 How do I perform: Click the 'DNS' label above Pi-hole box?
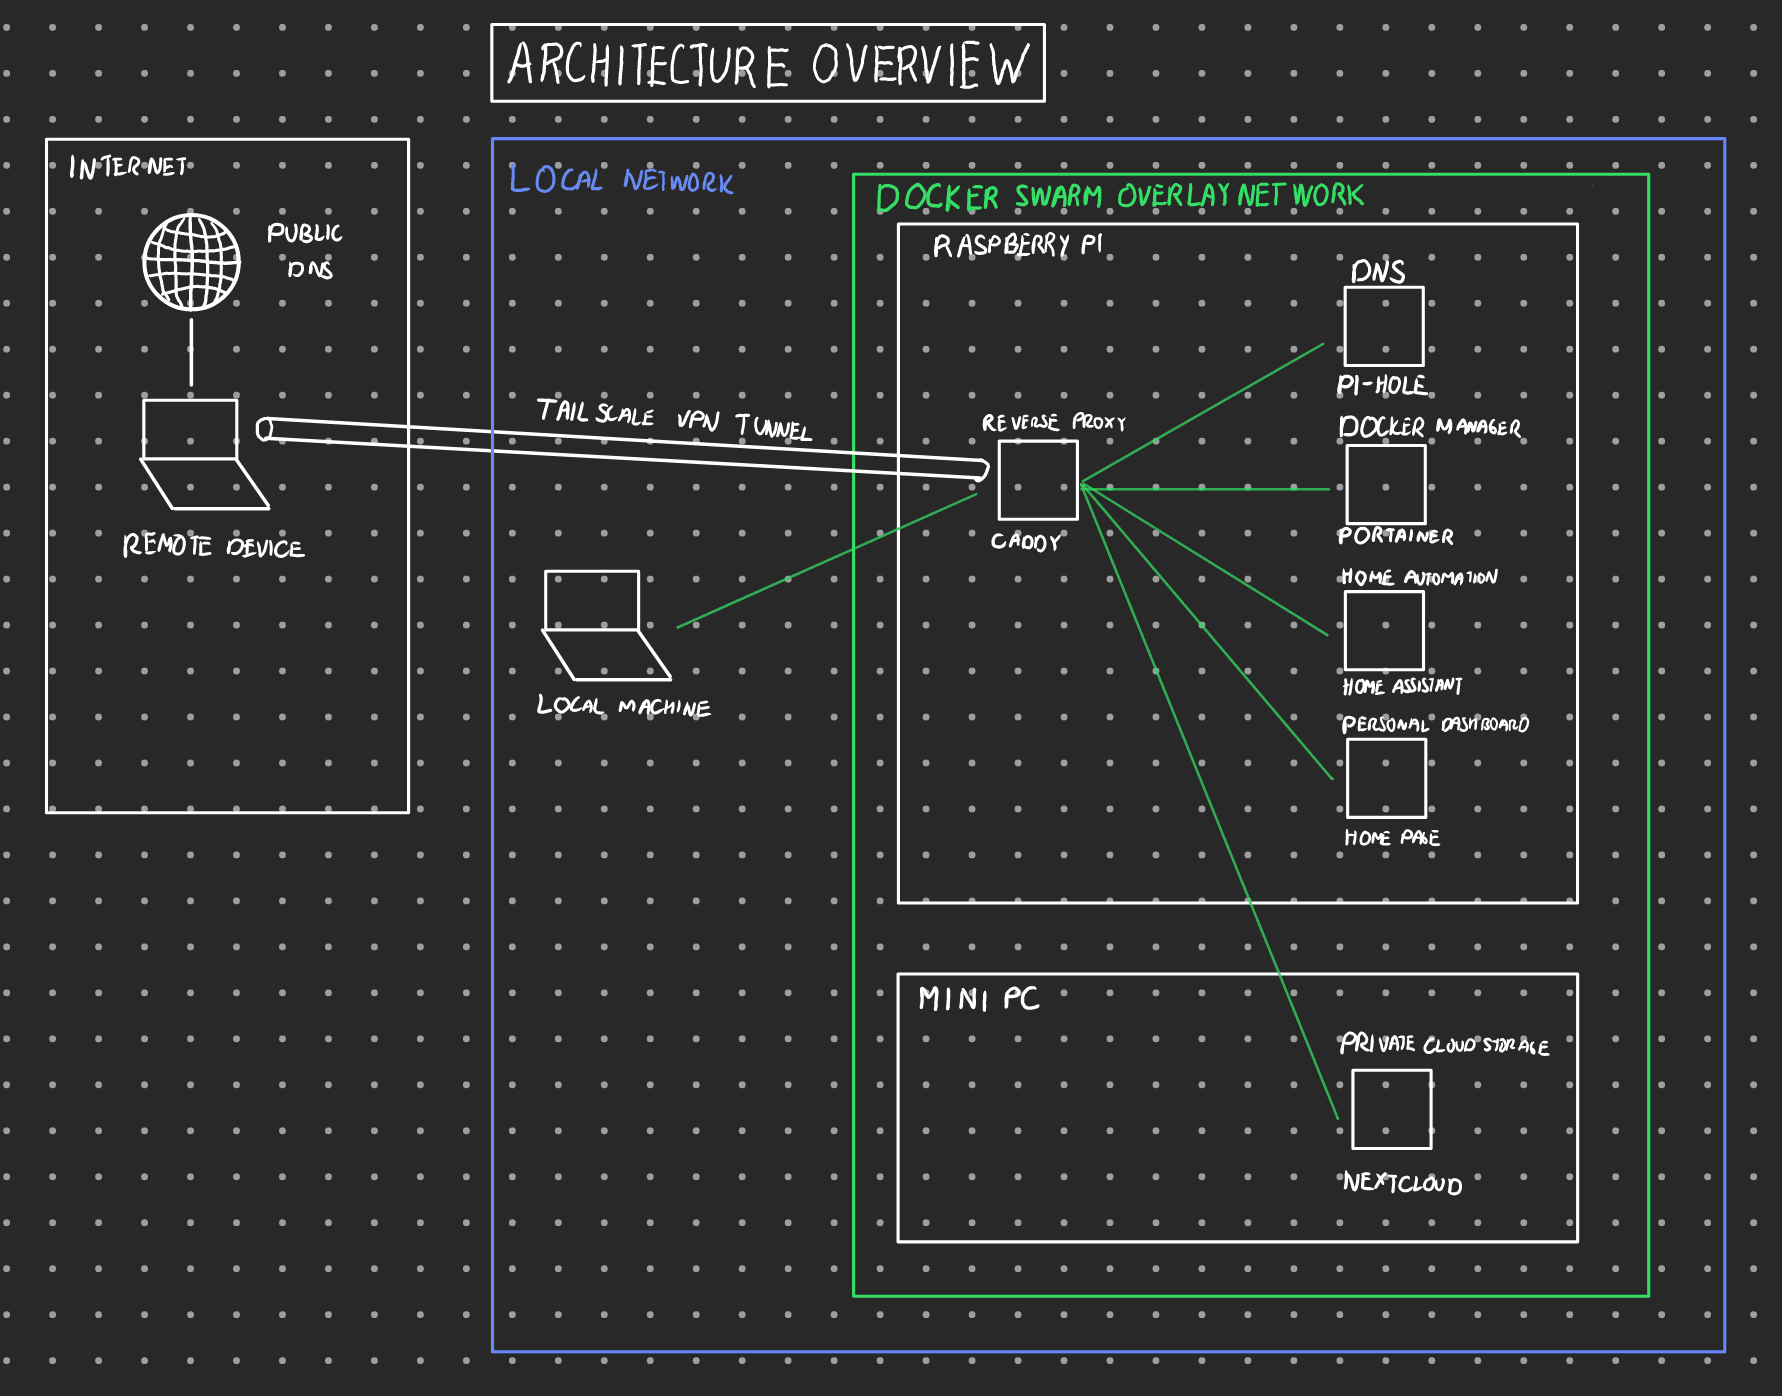[1378, 271]
